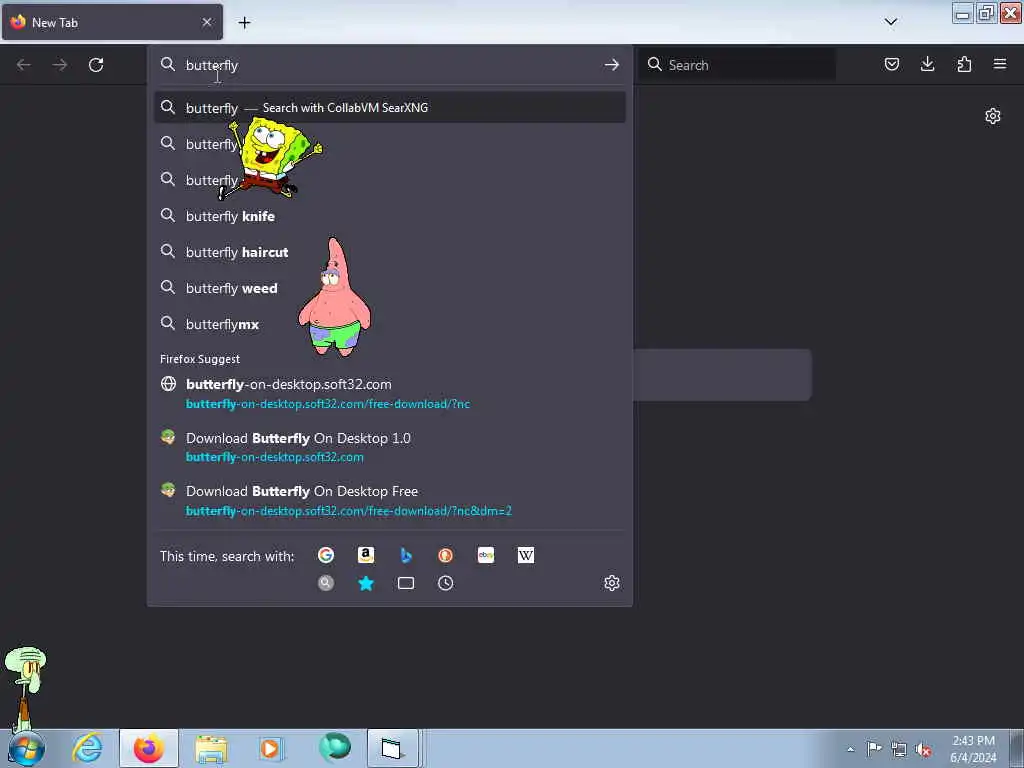Click the muted volume tray icon
The height and width of the screenshot is (768, 1024).
923,749
